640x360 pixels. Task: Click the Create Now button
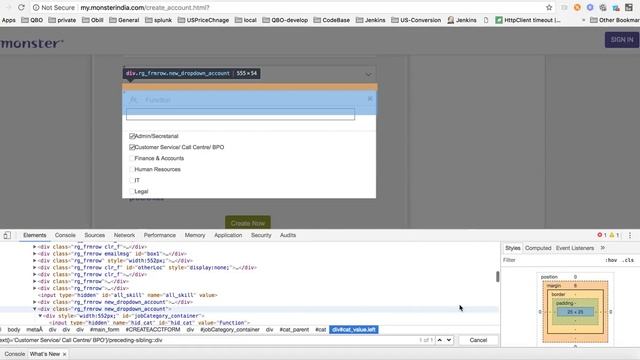click(248, 223)
